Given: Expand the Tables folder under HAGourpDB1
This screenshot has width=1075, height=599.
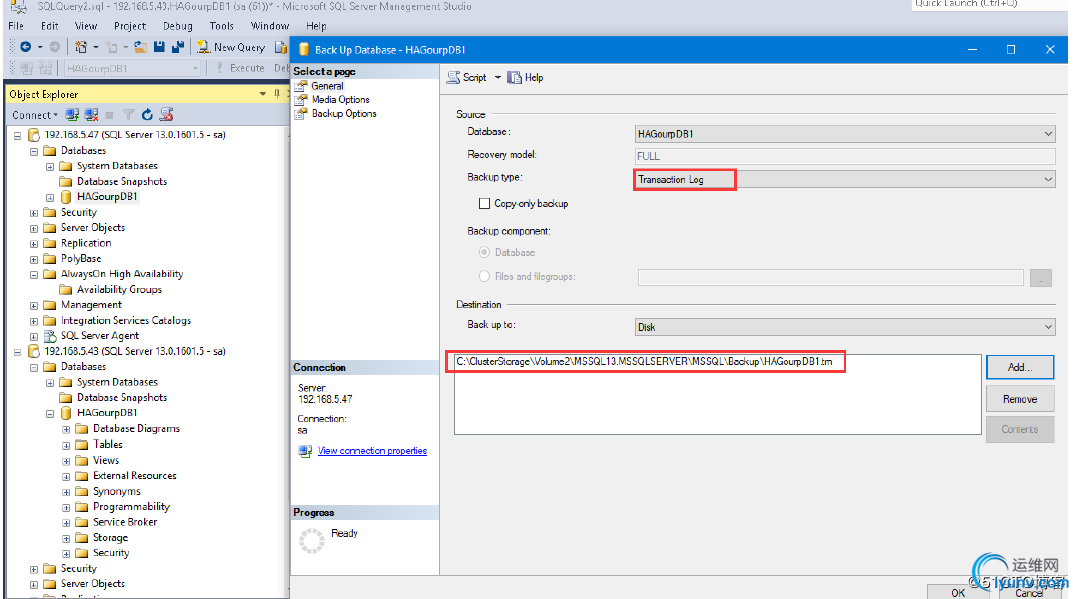Looking at the screenshot, I should pos(66,445).
